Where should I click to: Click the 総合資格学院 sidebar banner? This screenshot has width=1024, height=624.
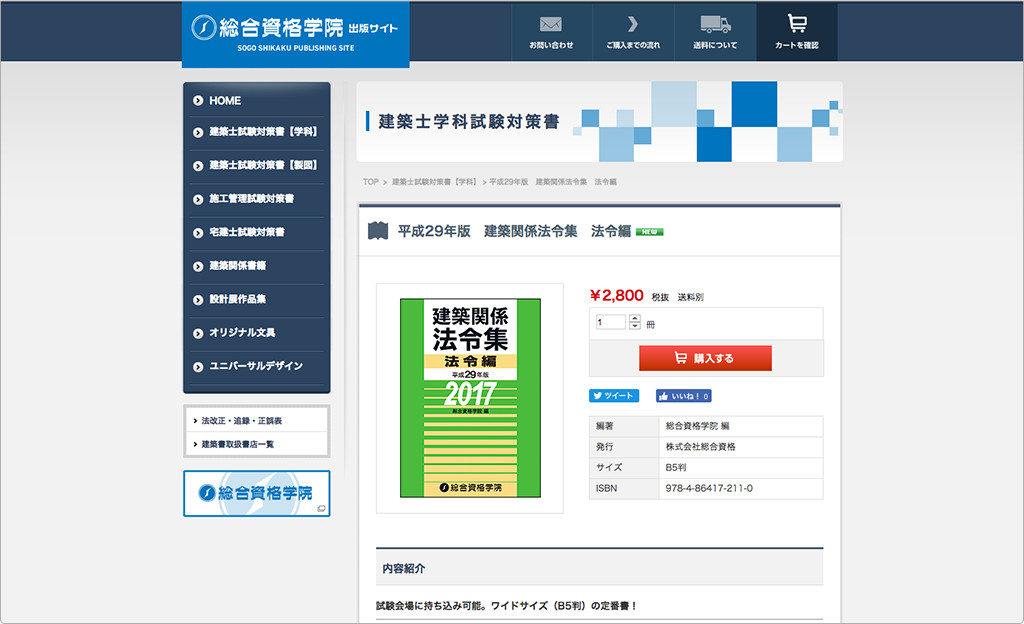pyautogui.click(x=256, y=493)
